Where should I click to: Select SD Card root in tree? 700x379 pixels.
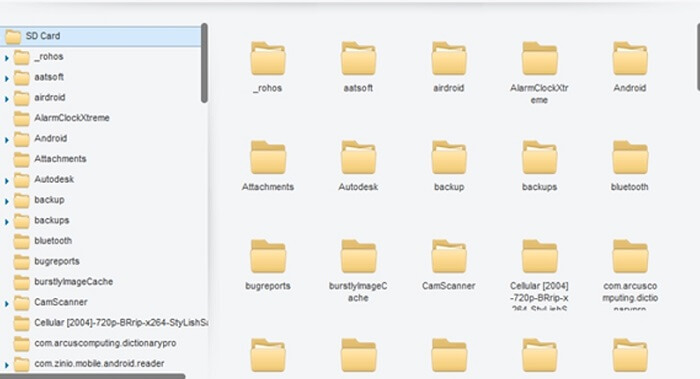coord(101,36)
